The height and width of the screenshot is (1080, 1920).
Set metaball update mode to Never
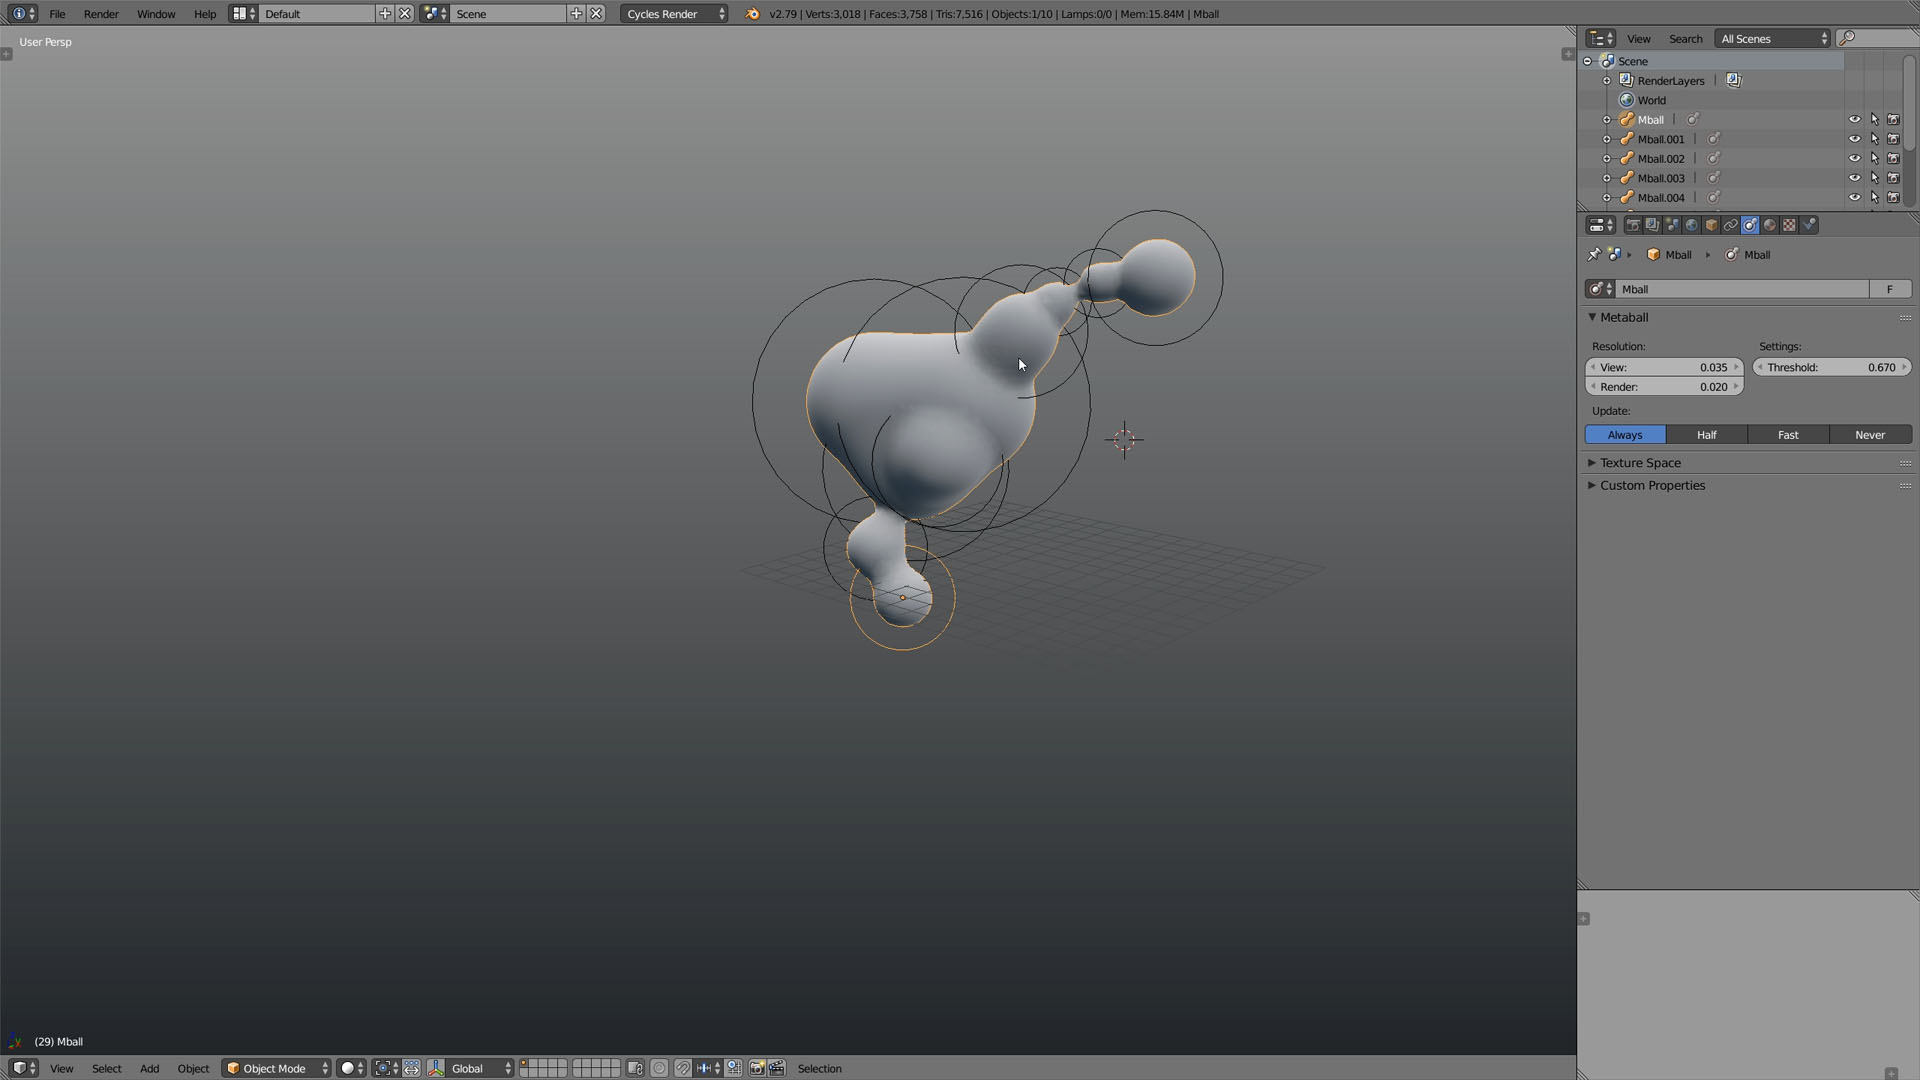1870,435
